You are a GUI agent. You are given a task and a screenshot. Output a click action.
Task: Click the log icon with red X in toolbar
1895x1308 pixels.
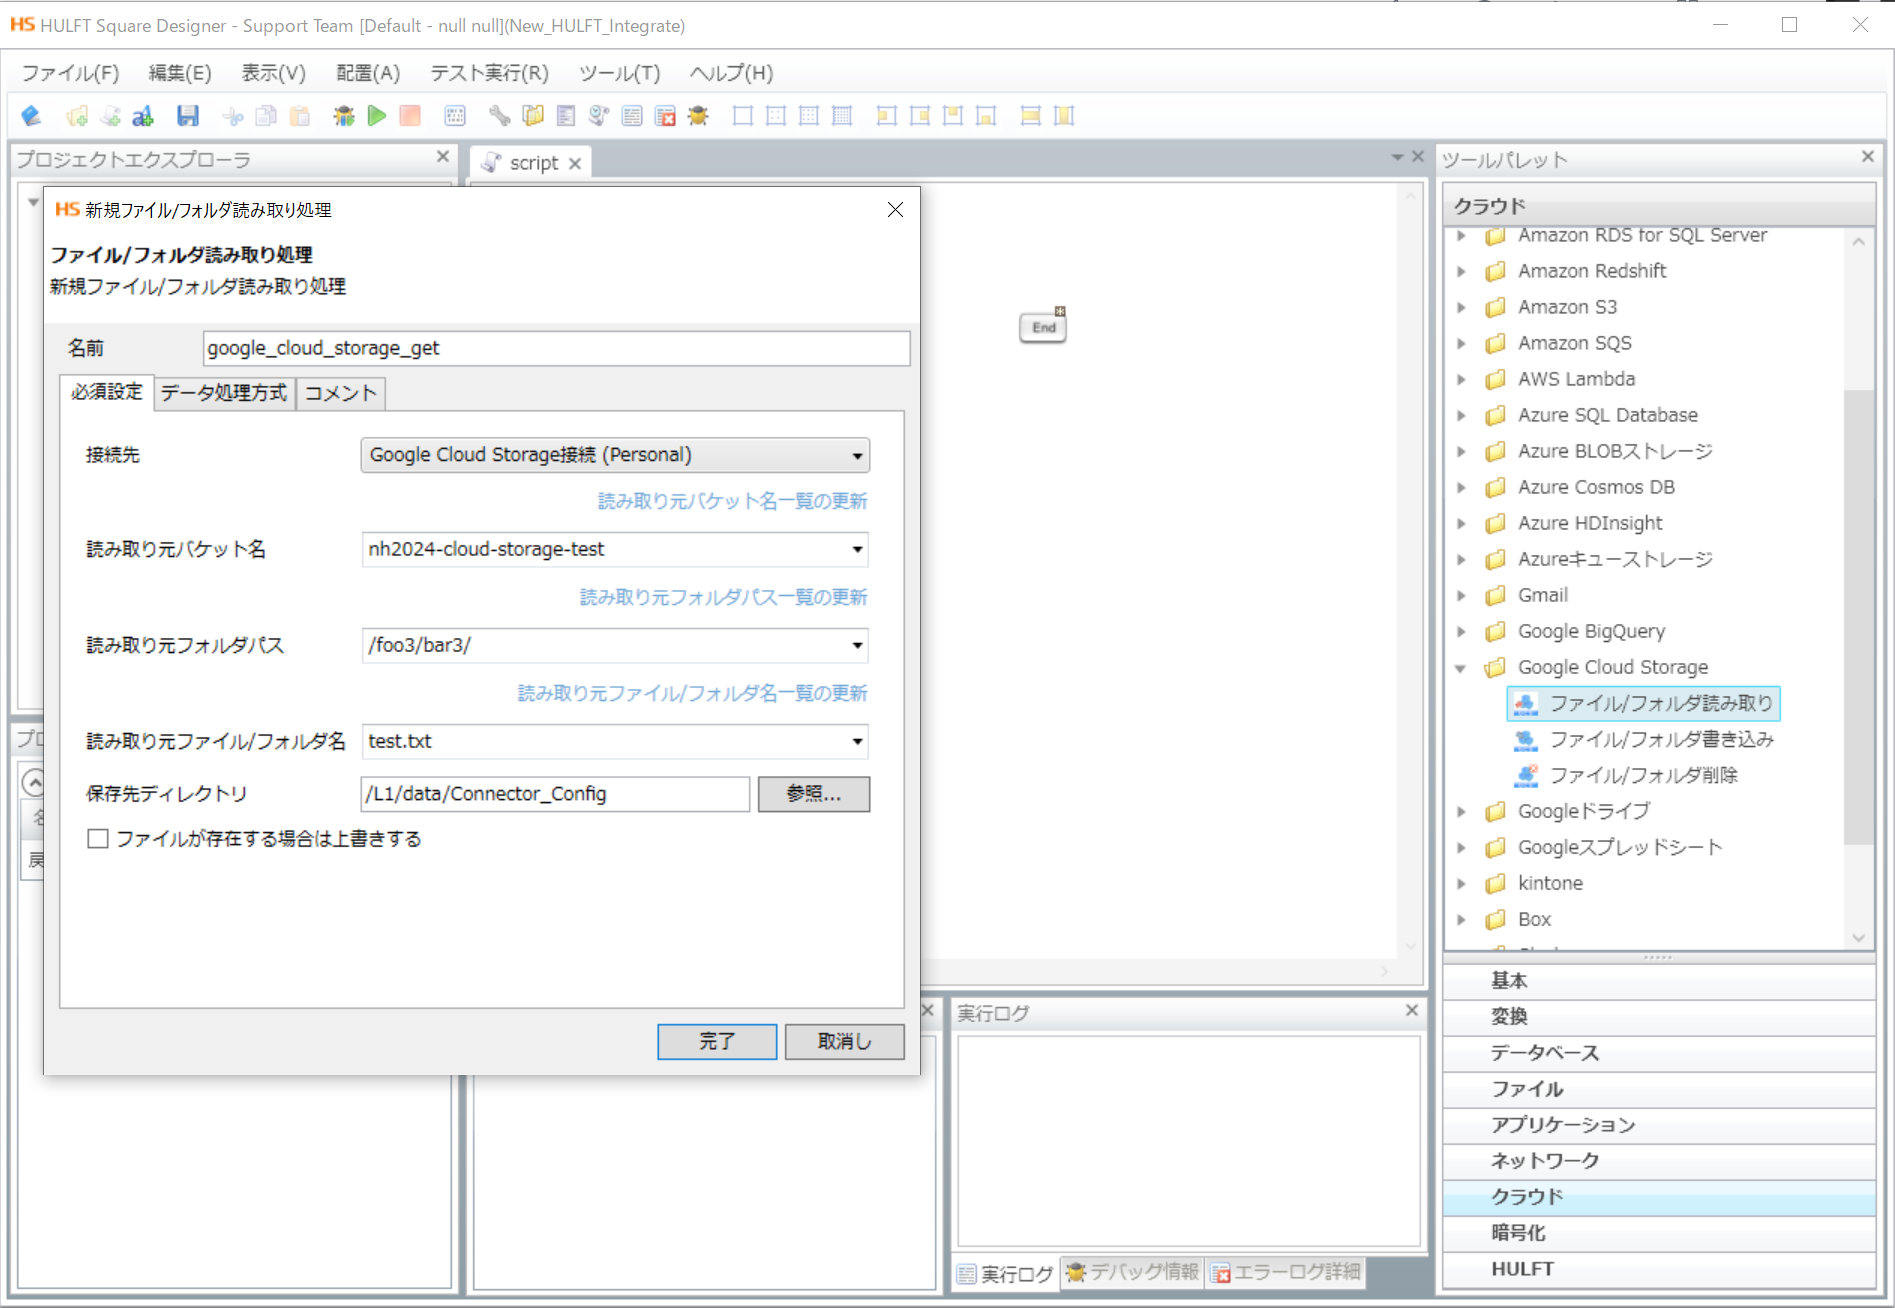pos(665,116)
